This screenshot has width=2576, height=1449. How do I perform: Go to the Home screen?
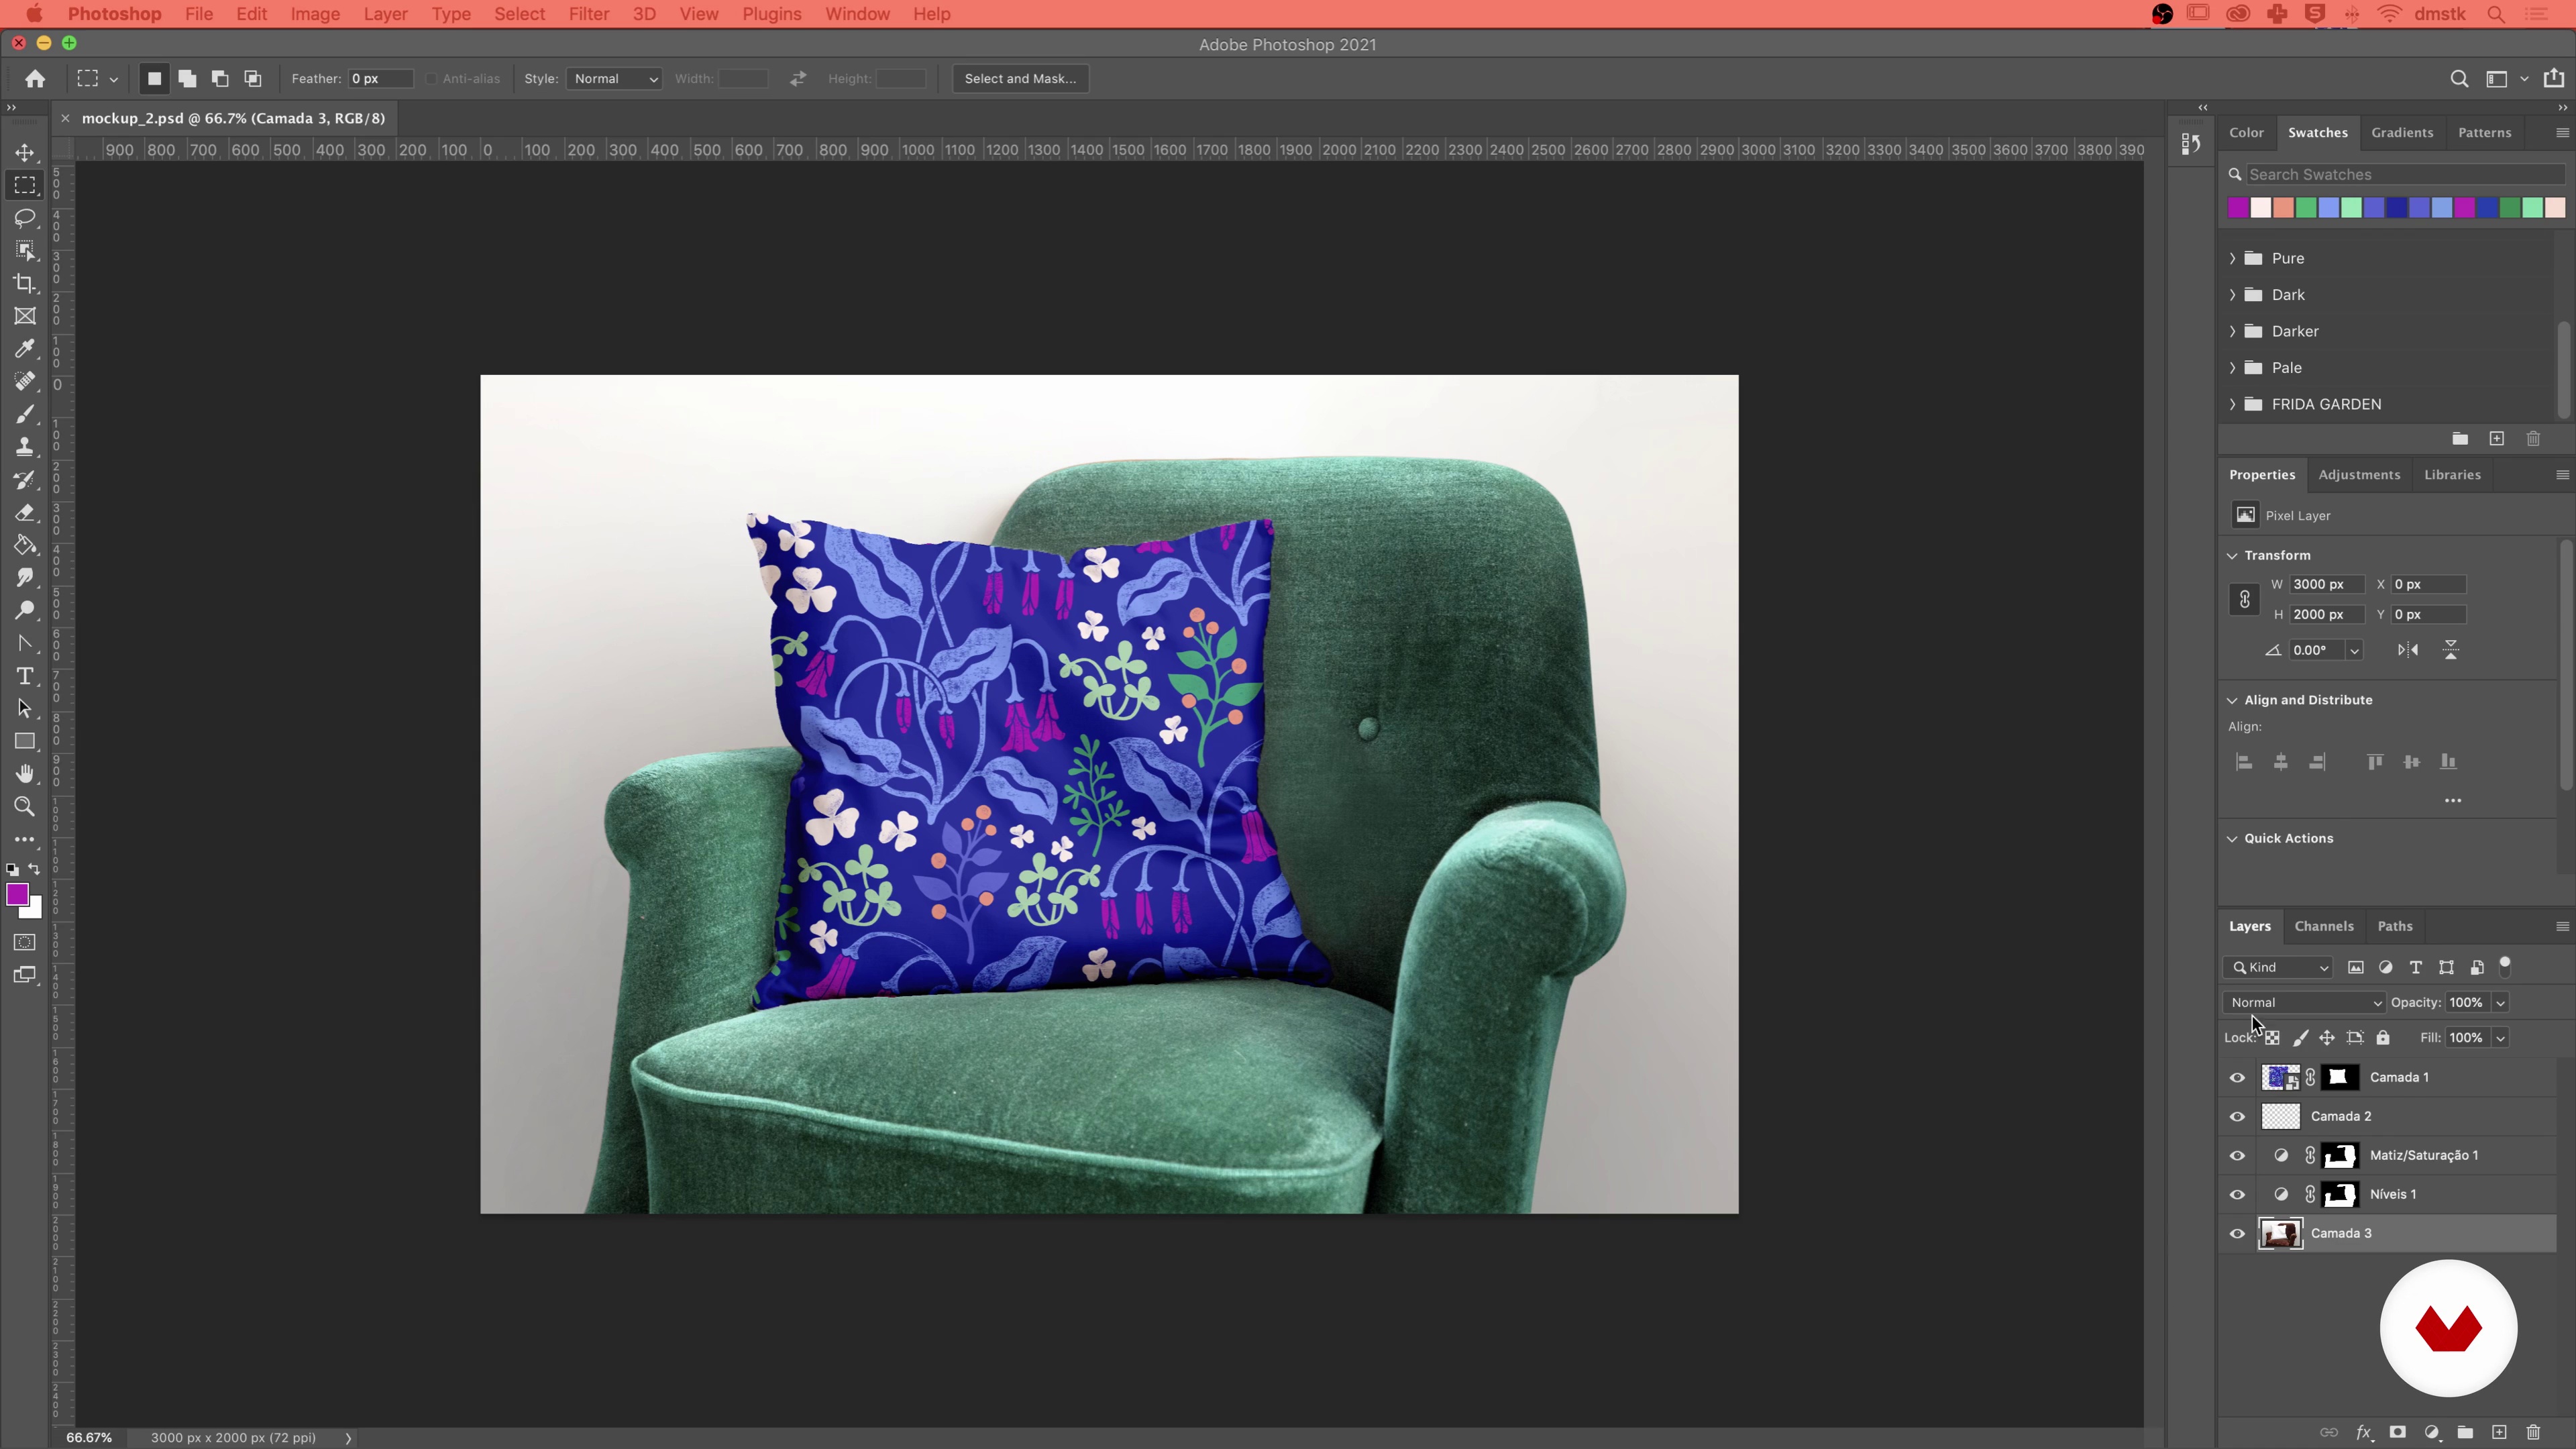(35, 79)
